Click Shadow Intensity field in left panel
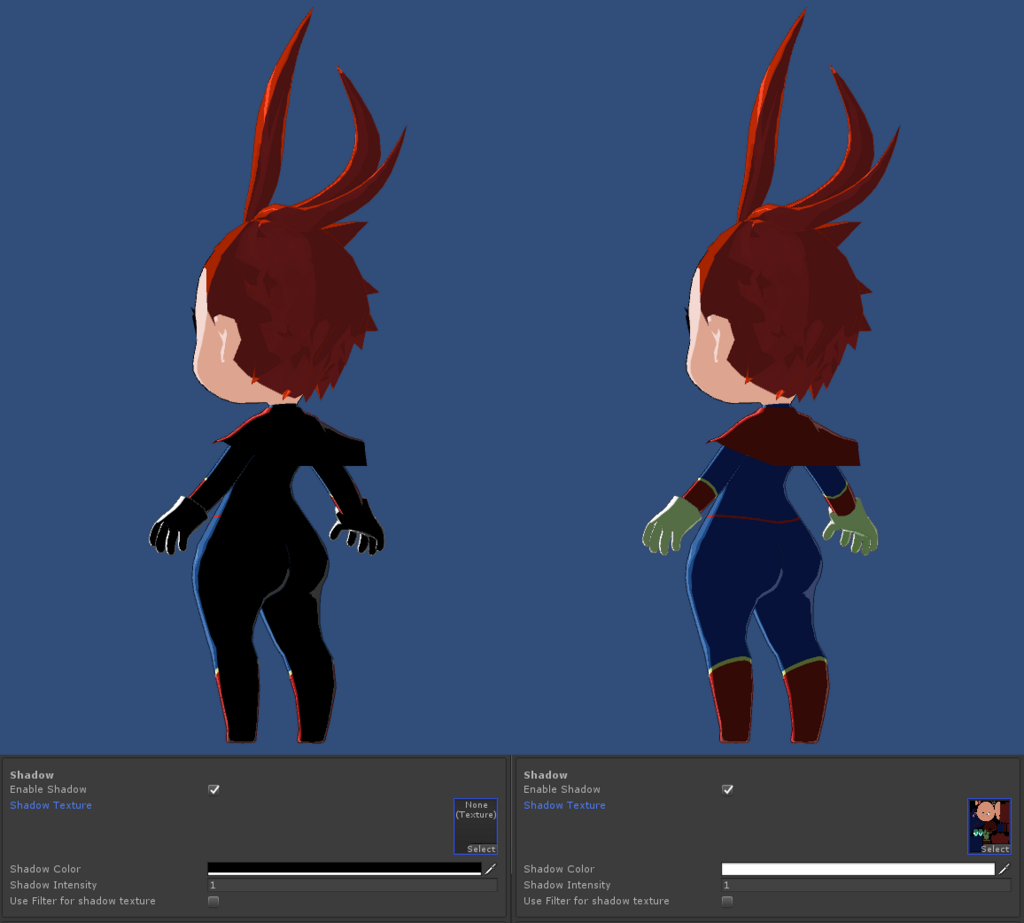Image resolution: width=1024 pixels, height=923 pixels. pos(353,885)
